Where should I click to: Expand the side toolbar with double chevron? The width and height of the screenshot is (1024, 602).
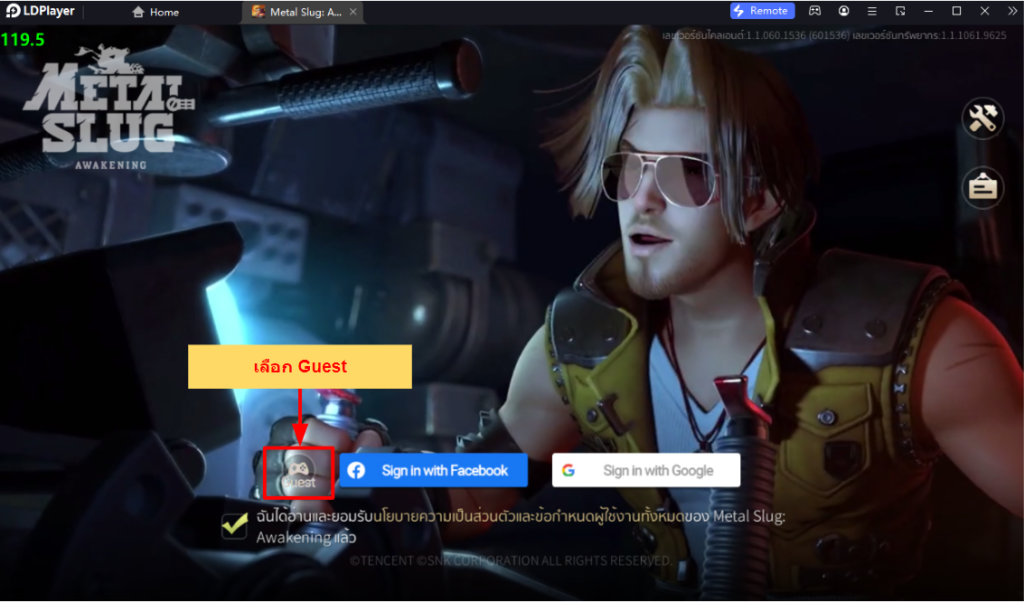(1011, 11)
